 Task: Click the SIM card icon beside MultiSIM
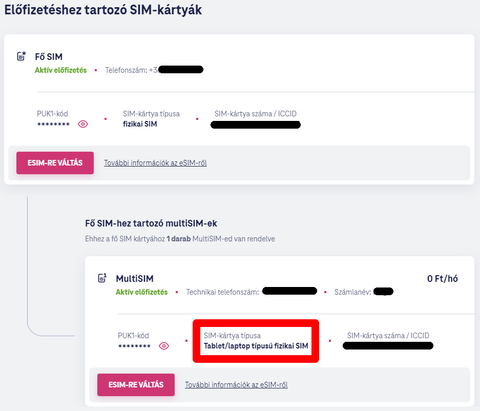[102, 278]
